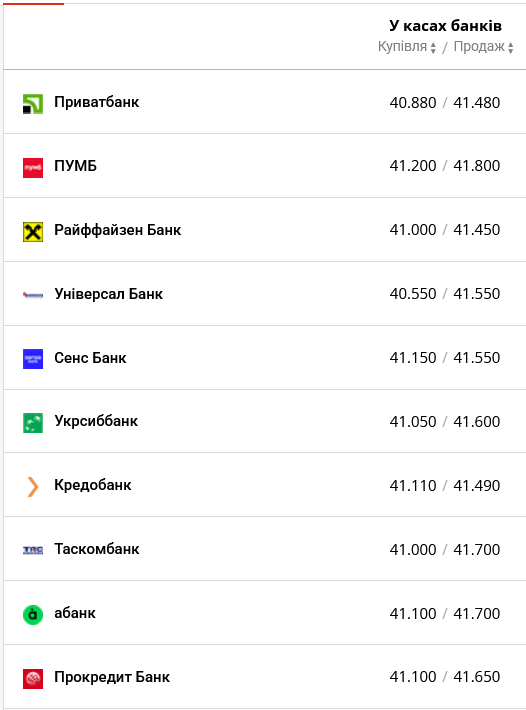
Task: Open the Укрсиббанк name link
Action: [96, 421]
